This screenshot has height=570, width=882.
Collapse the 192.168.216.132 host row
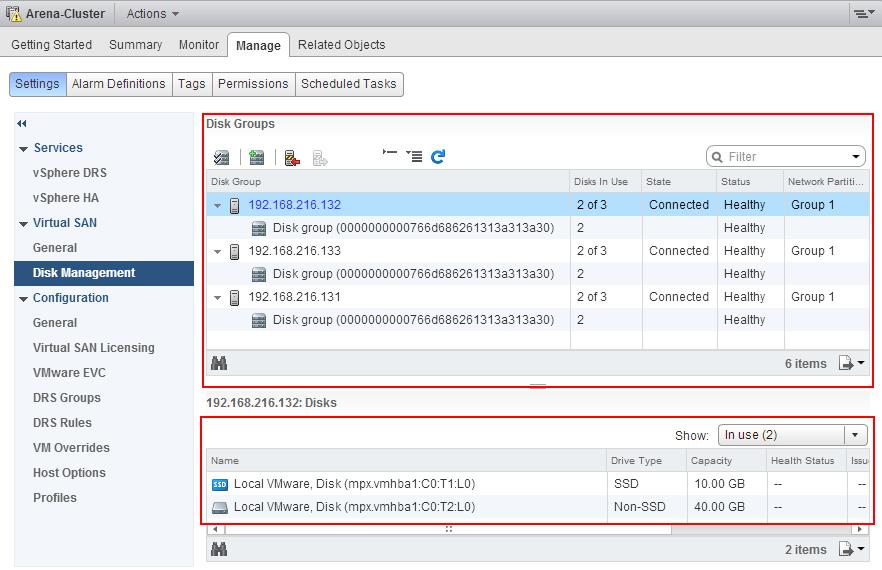pyautogui.click(x=217, y=206)
